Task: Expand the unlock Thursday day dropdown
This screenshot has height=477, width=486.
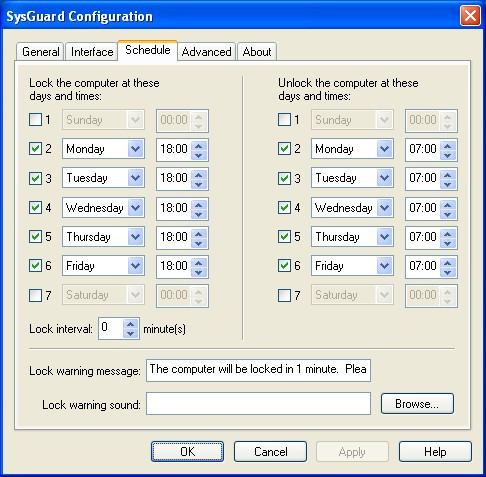Action: click(x=384, y=237)
